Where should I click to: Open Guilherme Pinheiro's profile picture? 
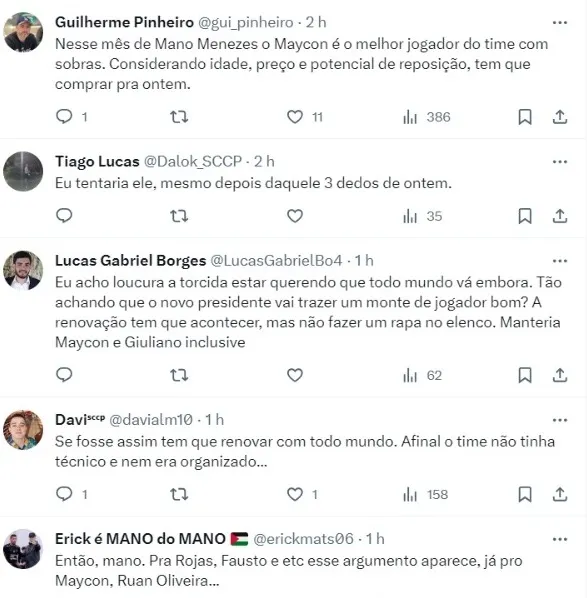coord(23,32)
